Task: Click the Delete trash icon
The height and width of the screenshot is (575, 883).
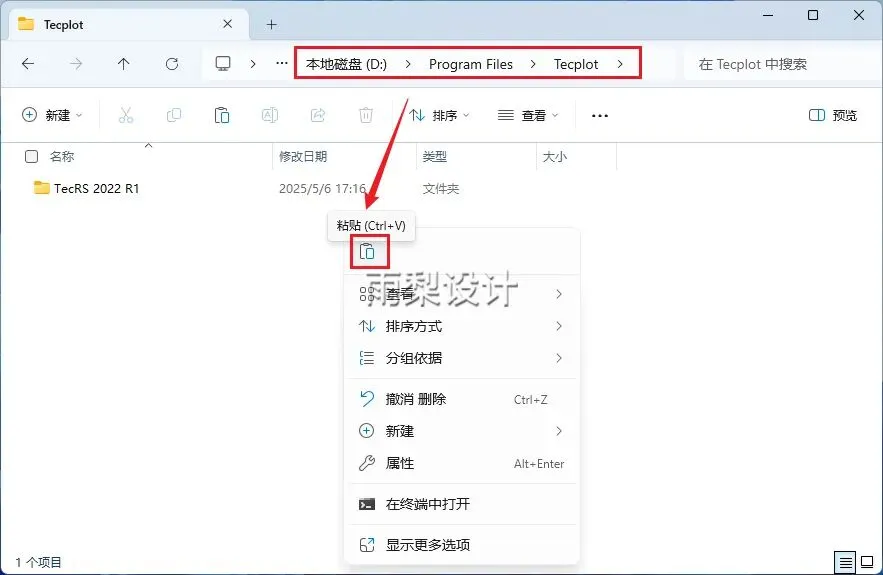Action: point(366,115)
